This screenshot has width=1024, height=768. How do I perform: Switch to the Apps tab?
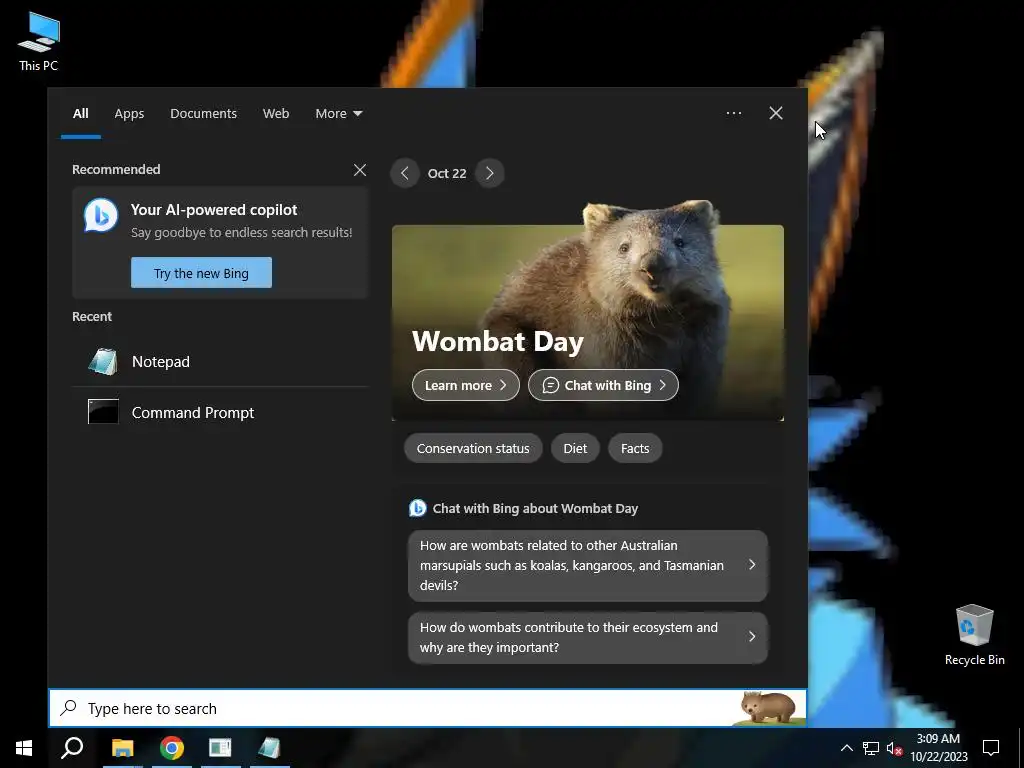click(129, 114)
